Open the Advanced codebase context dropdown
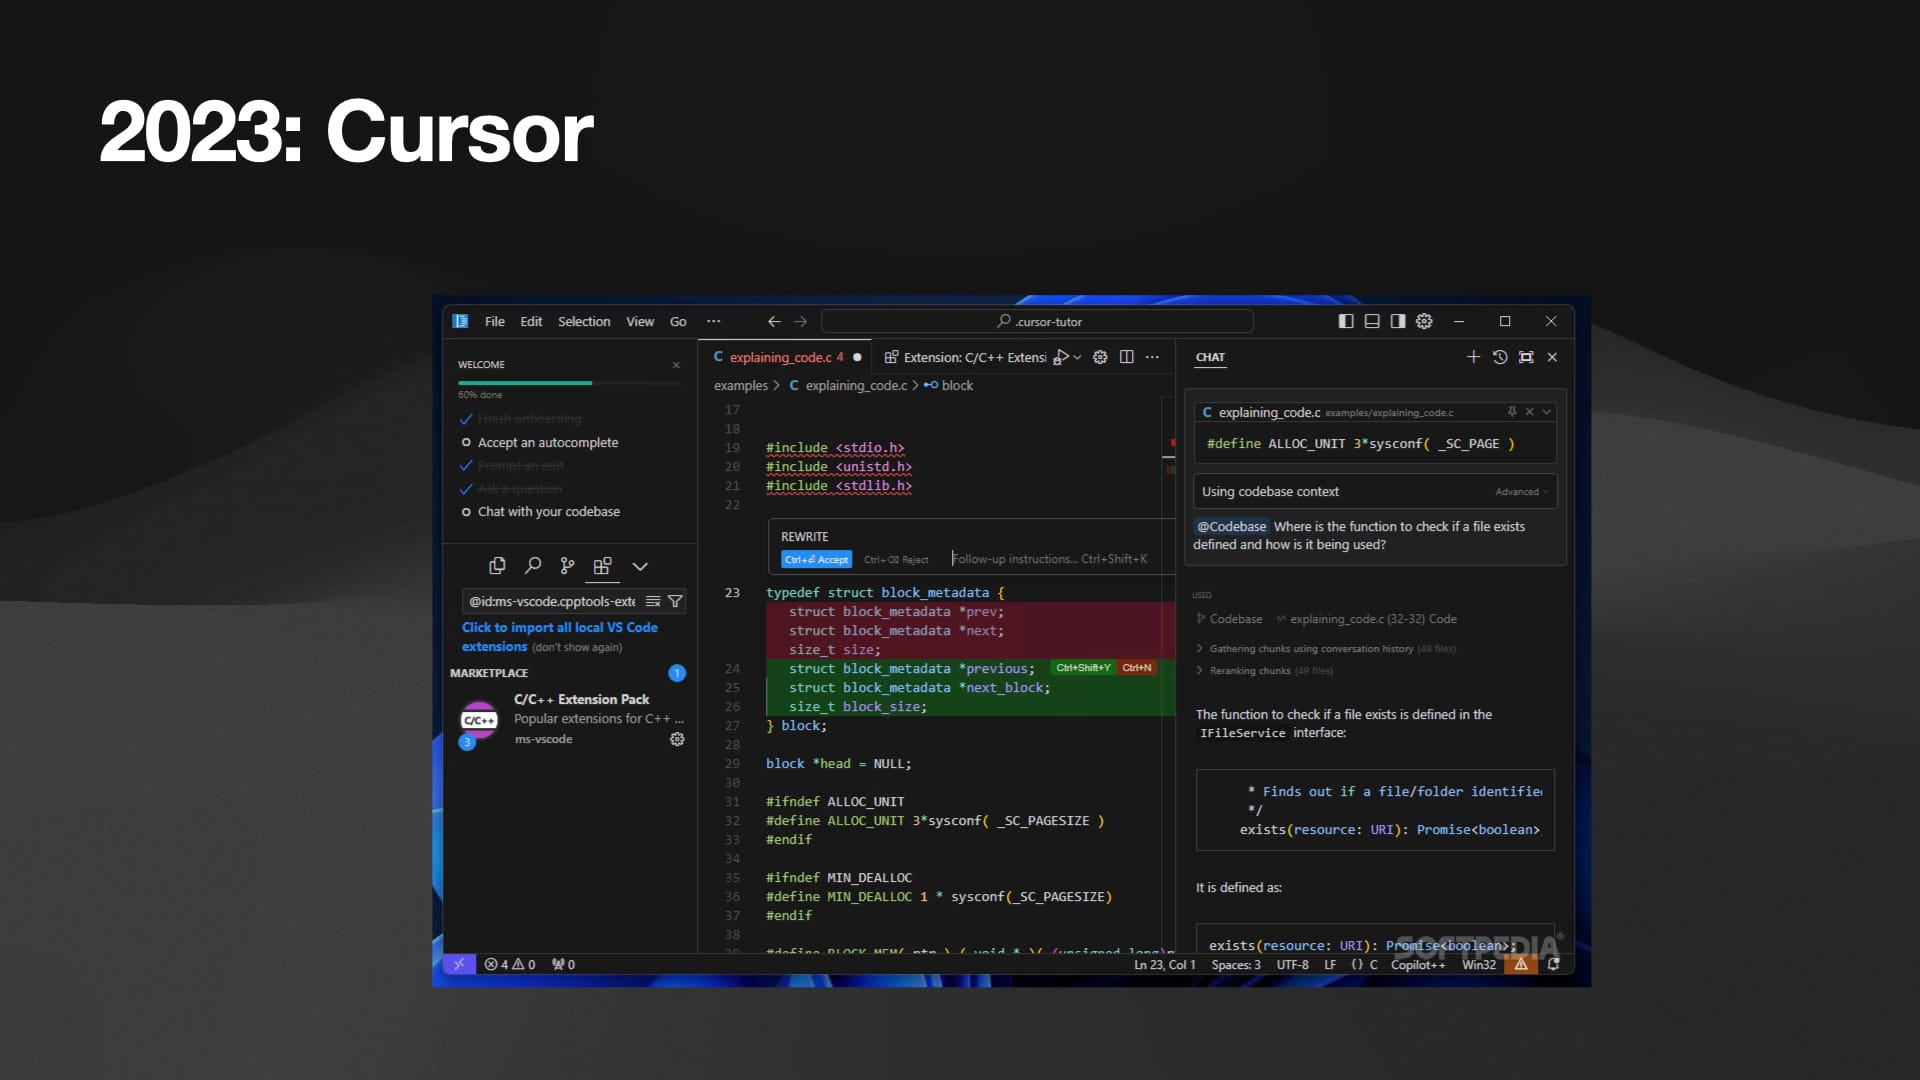This screenshot has height=1080, width=1920. tap(1520, 492)
